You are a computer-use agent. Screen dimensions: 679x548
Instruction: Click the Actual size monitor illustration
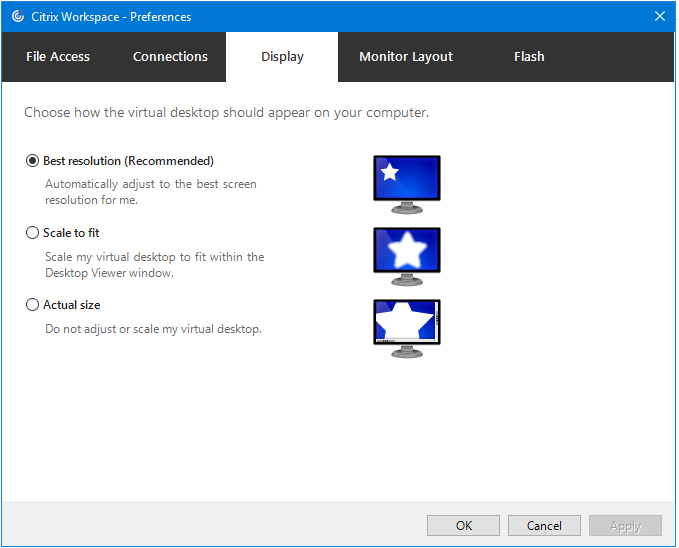point(407,329)
